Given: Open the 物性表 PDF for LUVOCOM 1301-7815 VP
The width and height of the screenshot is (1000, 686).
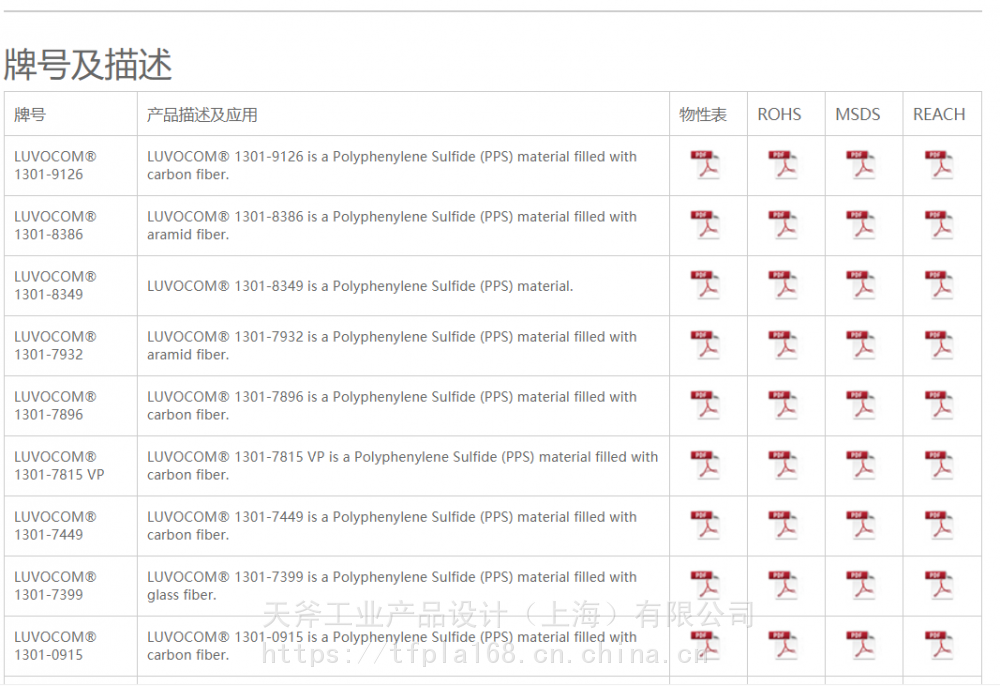Looking at the screenshot, I should click(x=705, y=465).
